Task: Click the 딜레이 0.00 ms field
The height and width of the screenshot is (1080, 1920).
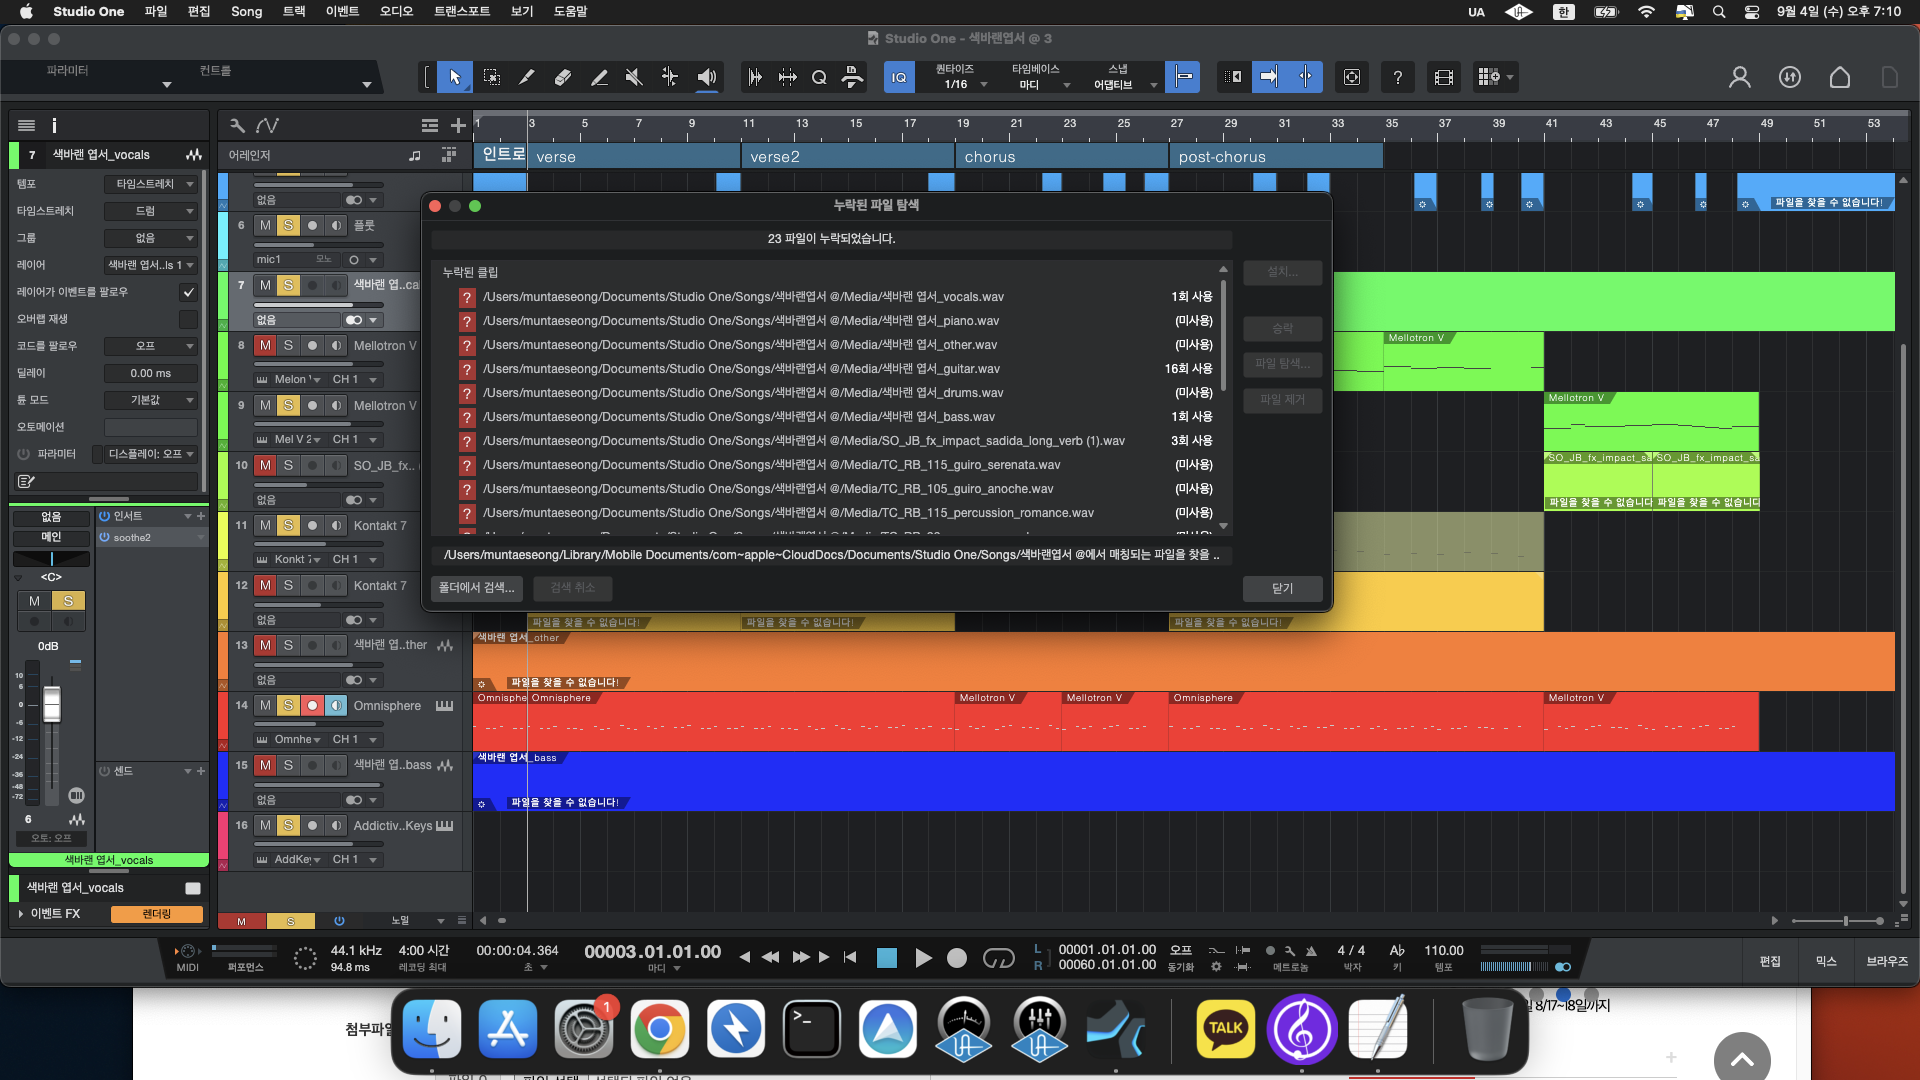Action: click(x=151, y=373)
